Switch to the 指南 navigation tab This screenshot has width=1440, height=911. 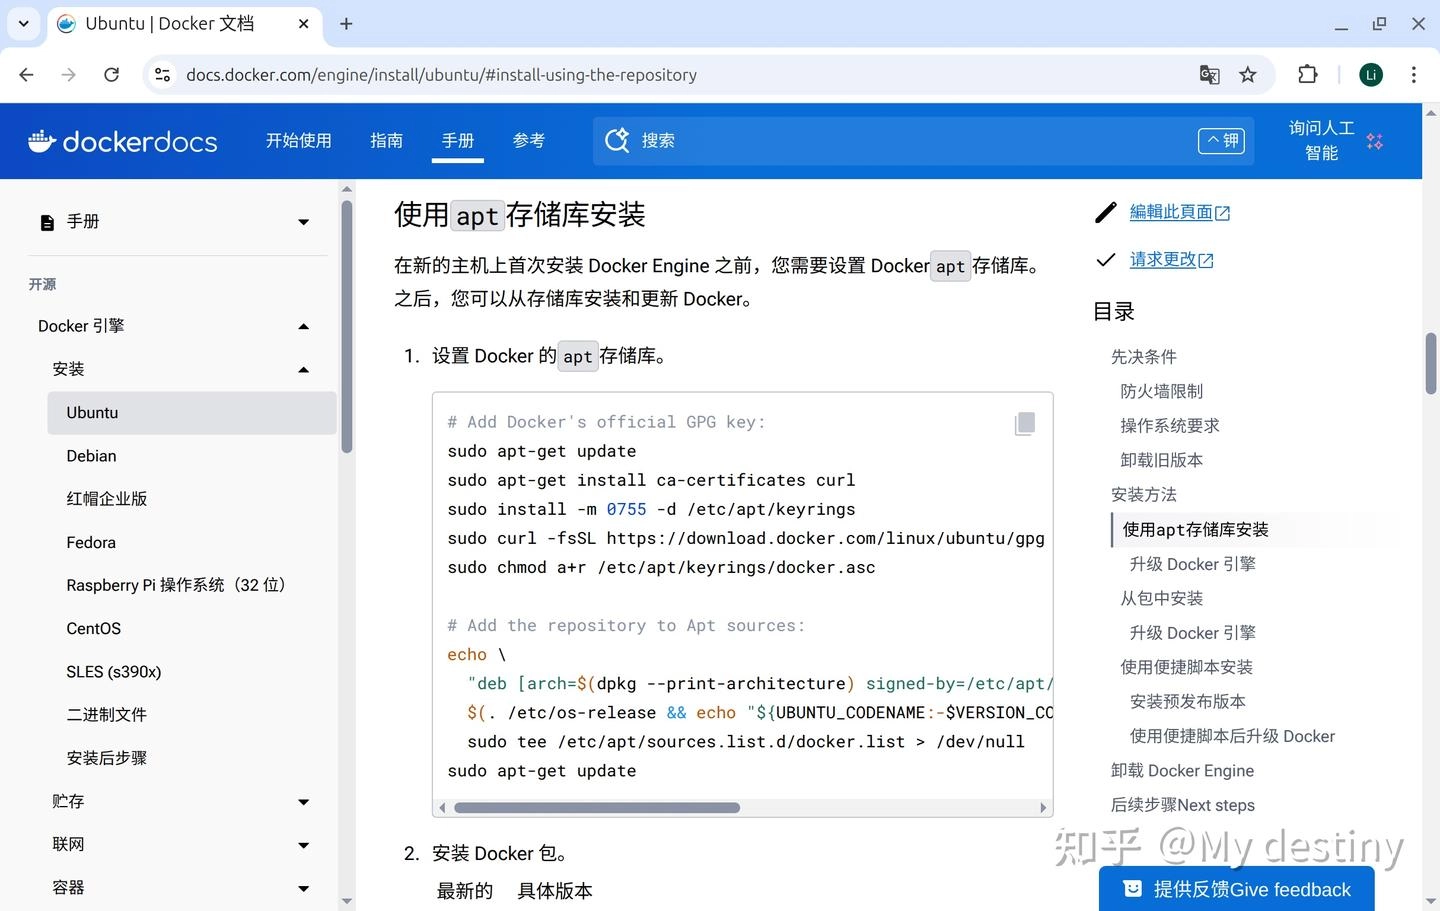[386, 141]
